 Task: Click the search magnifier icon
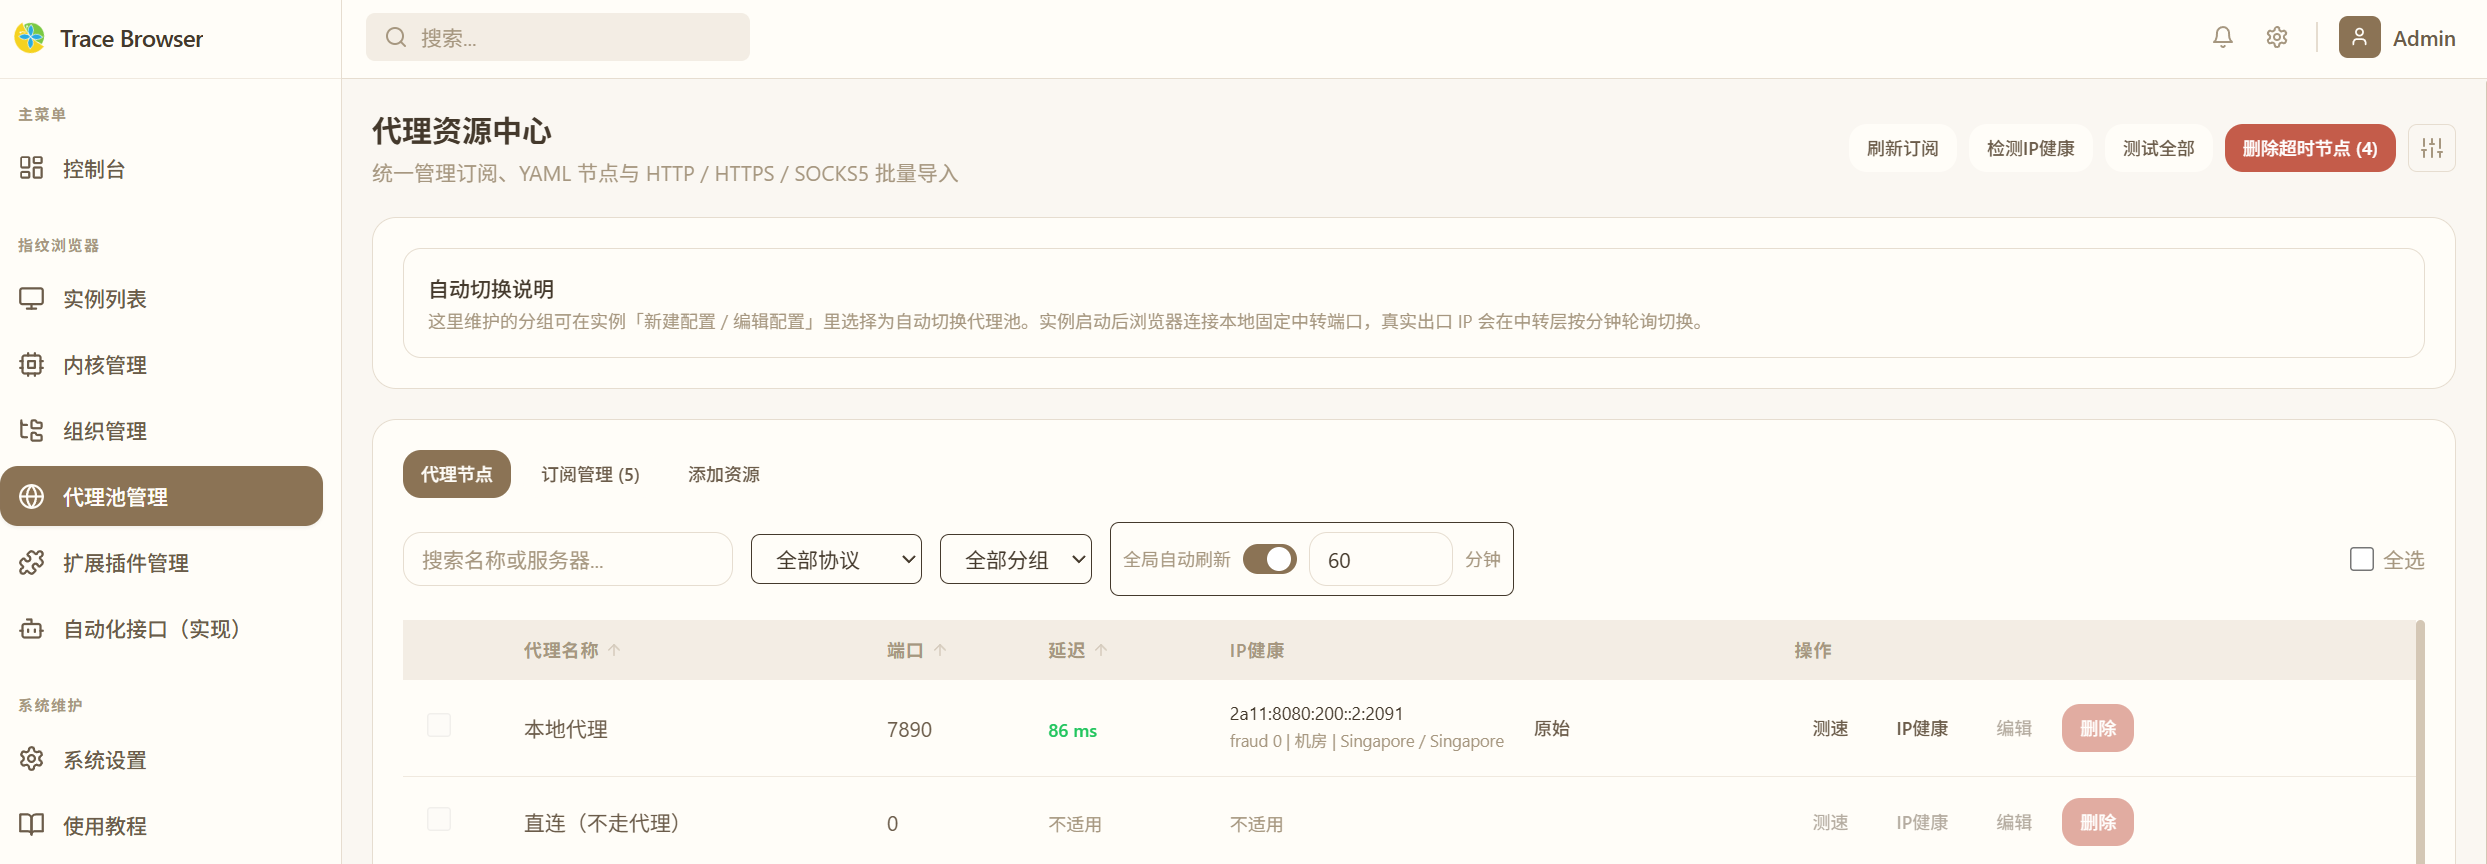396,37
